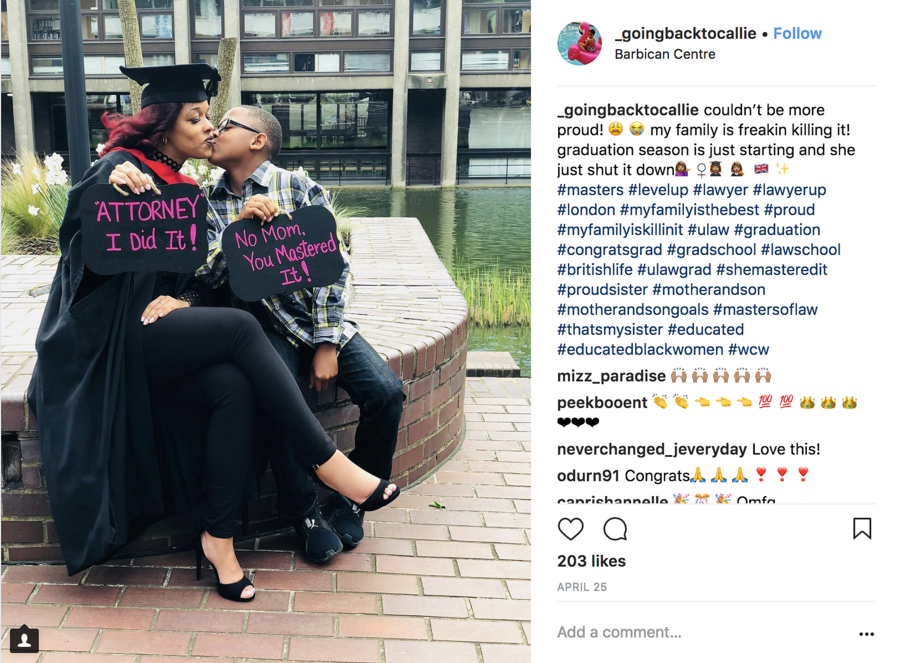This screenshot has width=900, height=663.
Task: Open Barbican Centre location
Action: 665,54
